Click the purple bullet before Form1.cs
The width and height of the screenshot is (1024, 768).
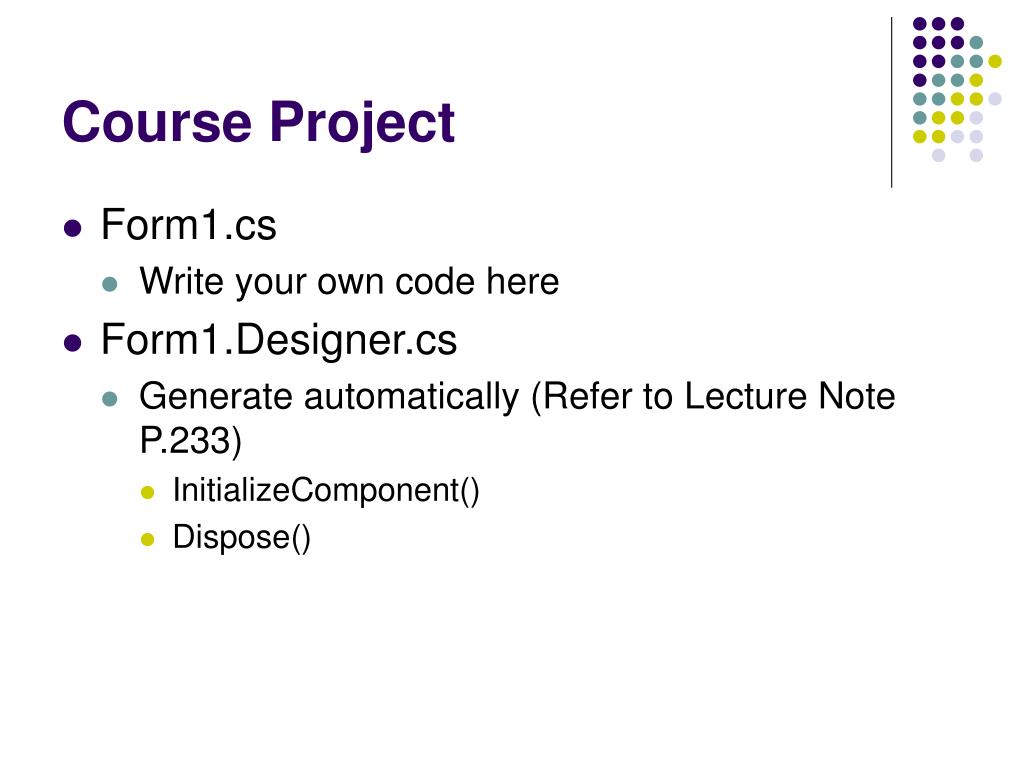coord(72,228)
